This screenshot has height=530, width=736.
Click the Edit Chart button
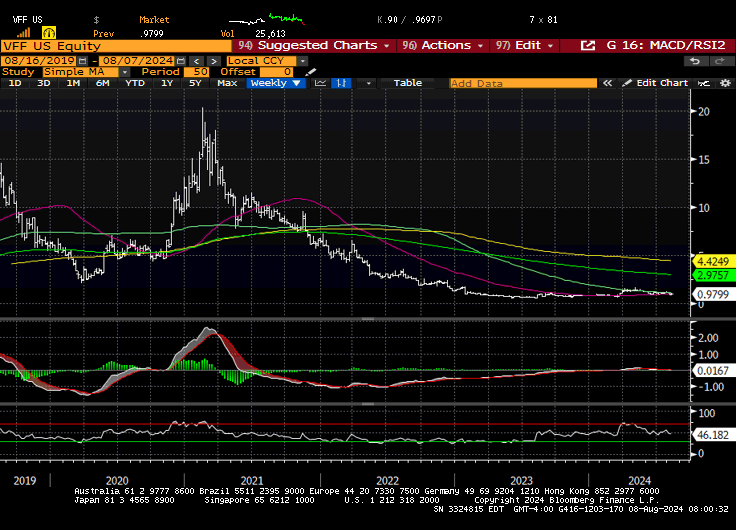coord(655,83)
